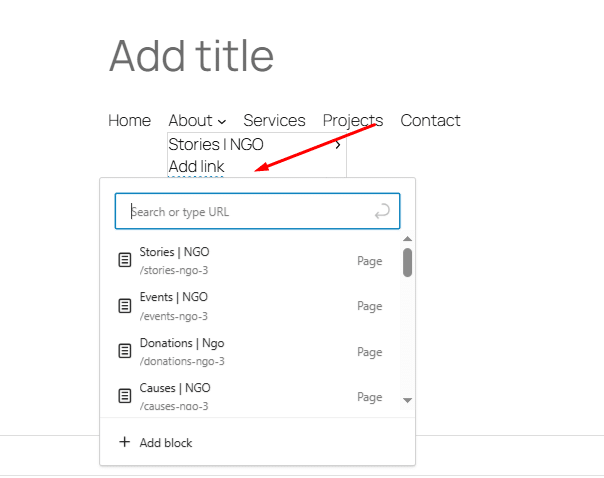The height and width of the screenshot is (478, 604).
Task: Click the /donations-ngo-3 URL text
Action: pos(182,361)
